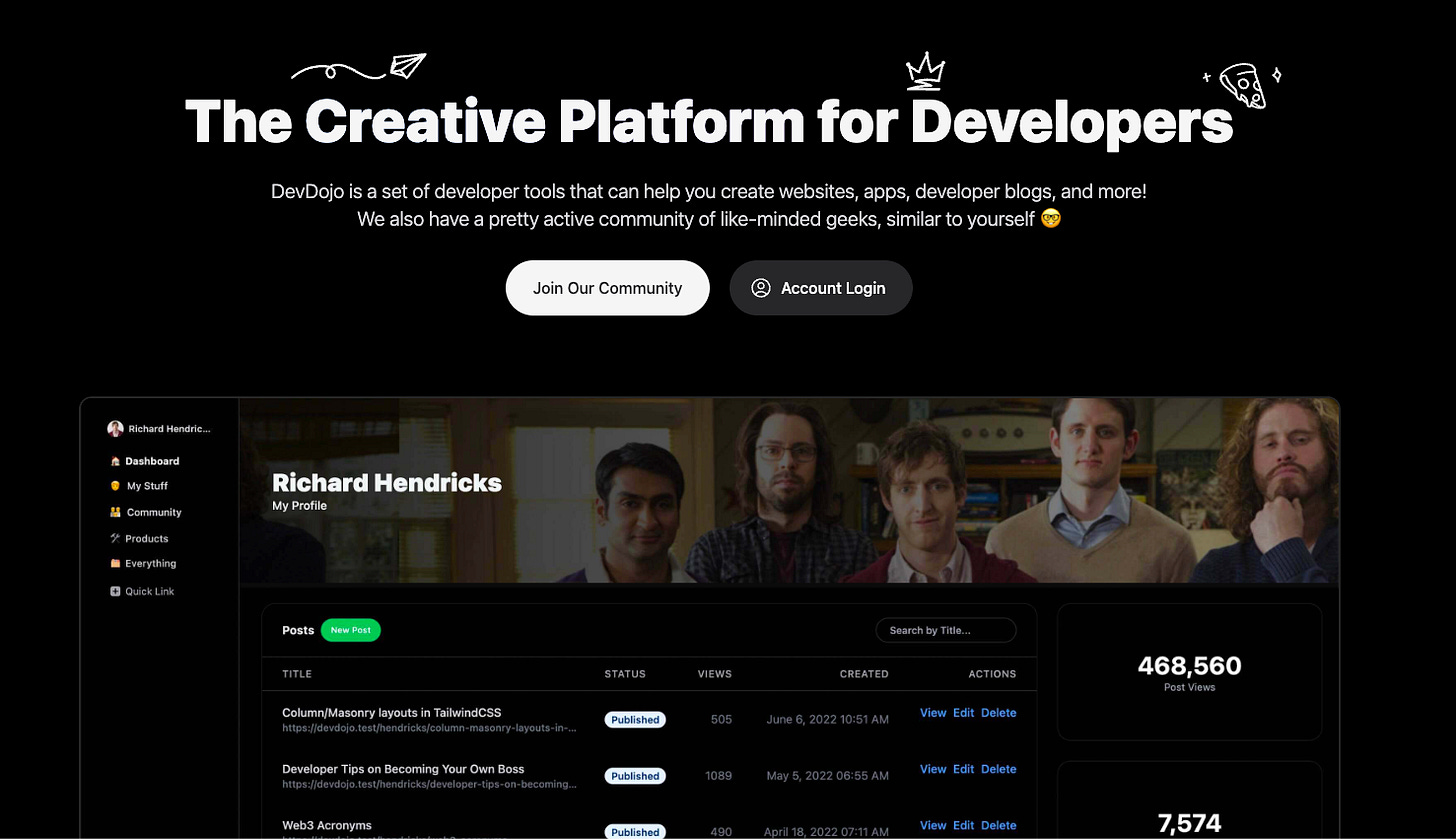The height and width of the screenshot is (839, 1456).
Task: Delete the Developer Tips post
Action: [998, 769]
